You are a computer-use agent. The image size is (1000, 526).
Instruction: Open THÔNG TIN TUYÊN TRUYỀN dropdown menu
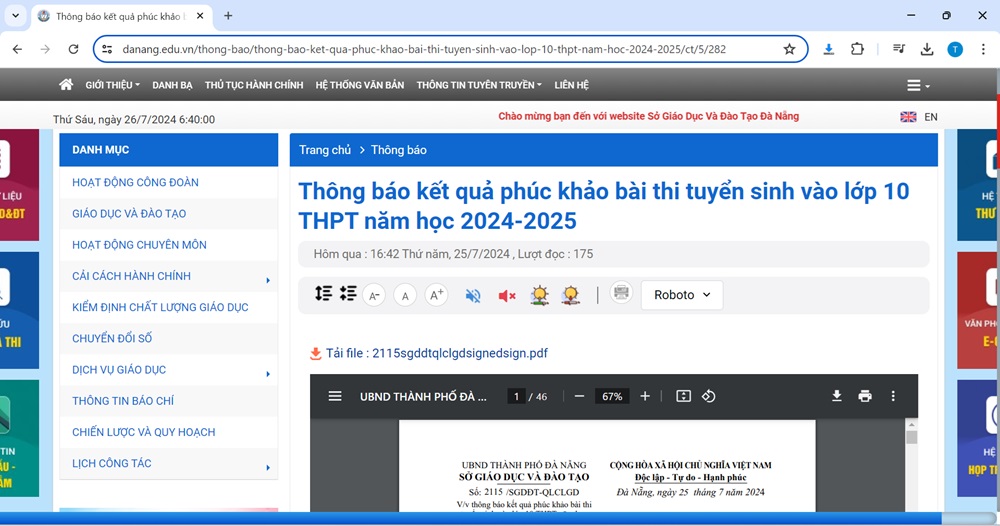click(x=479, y=85)
